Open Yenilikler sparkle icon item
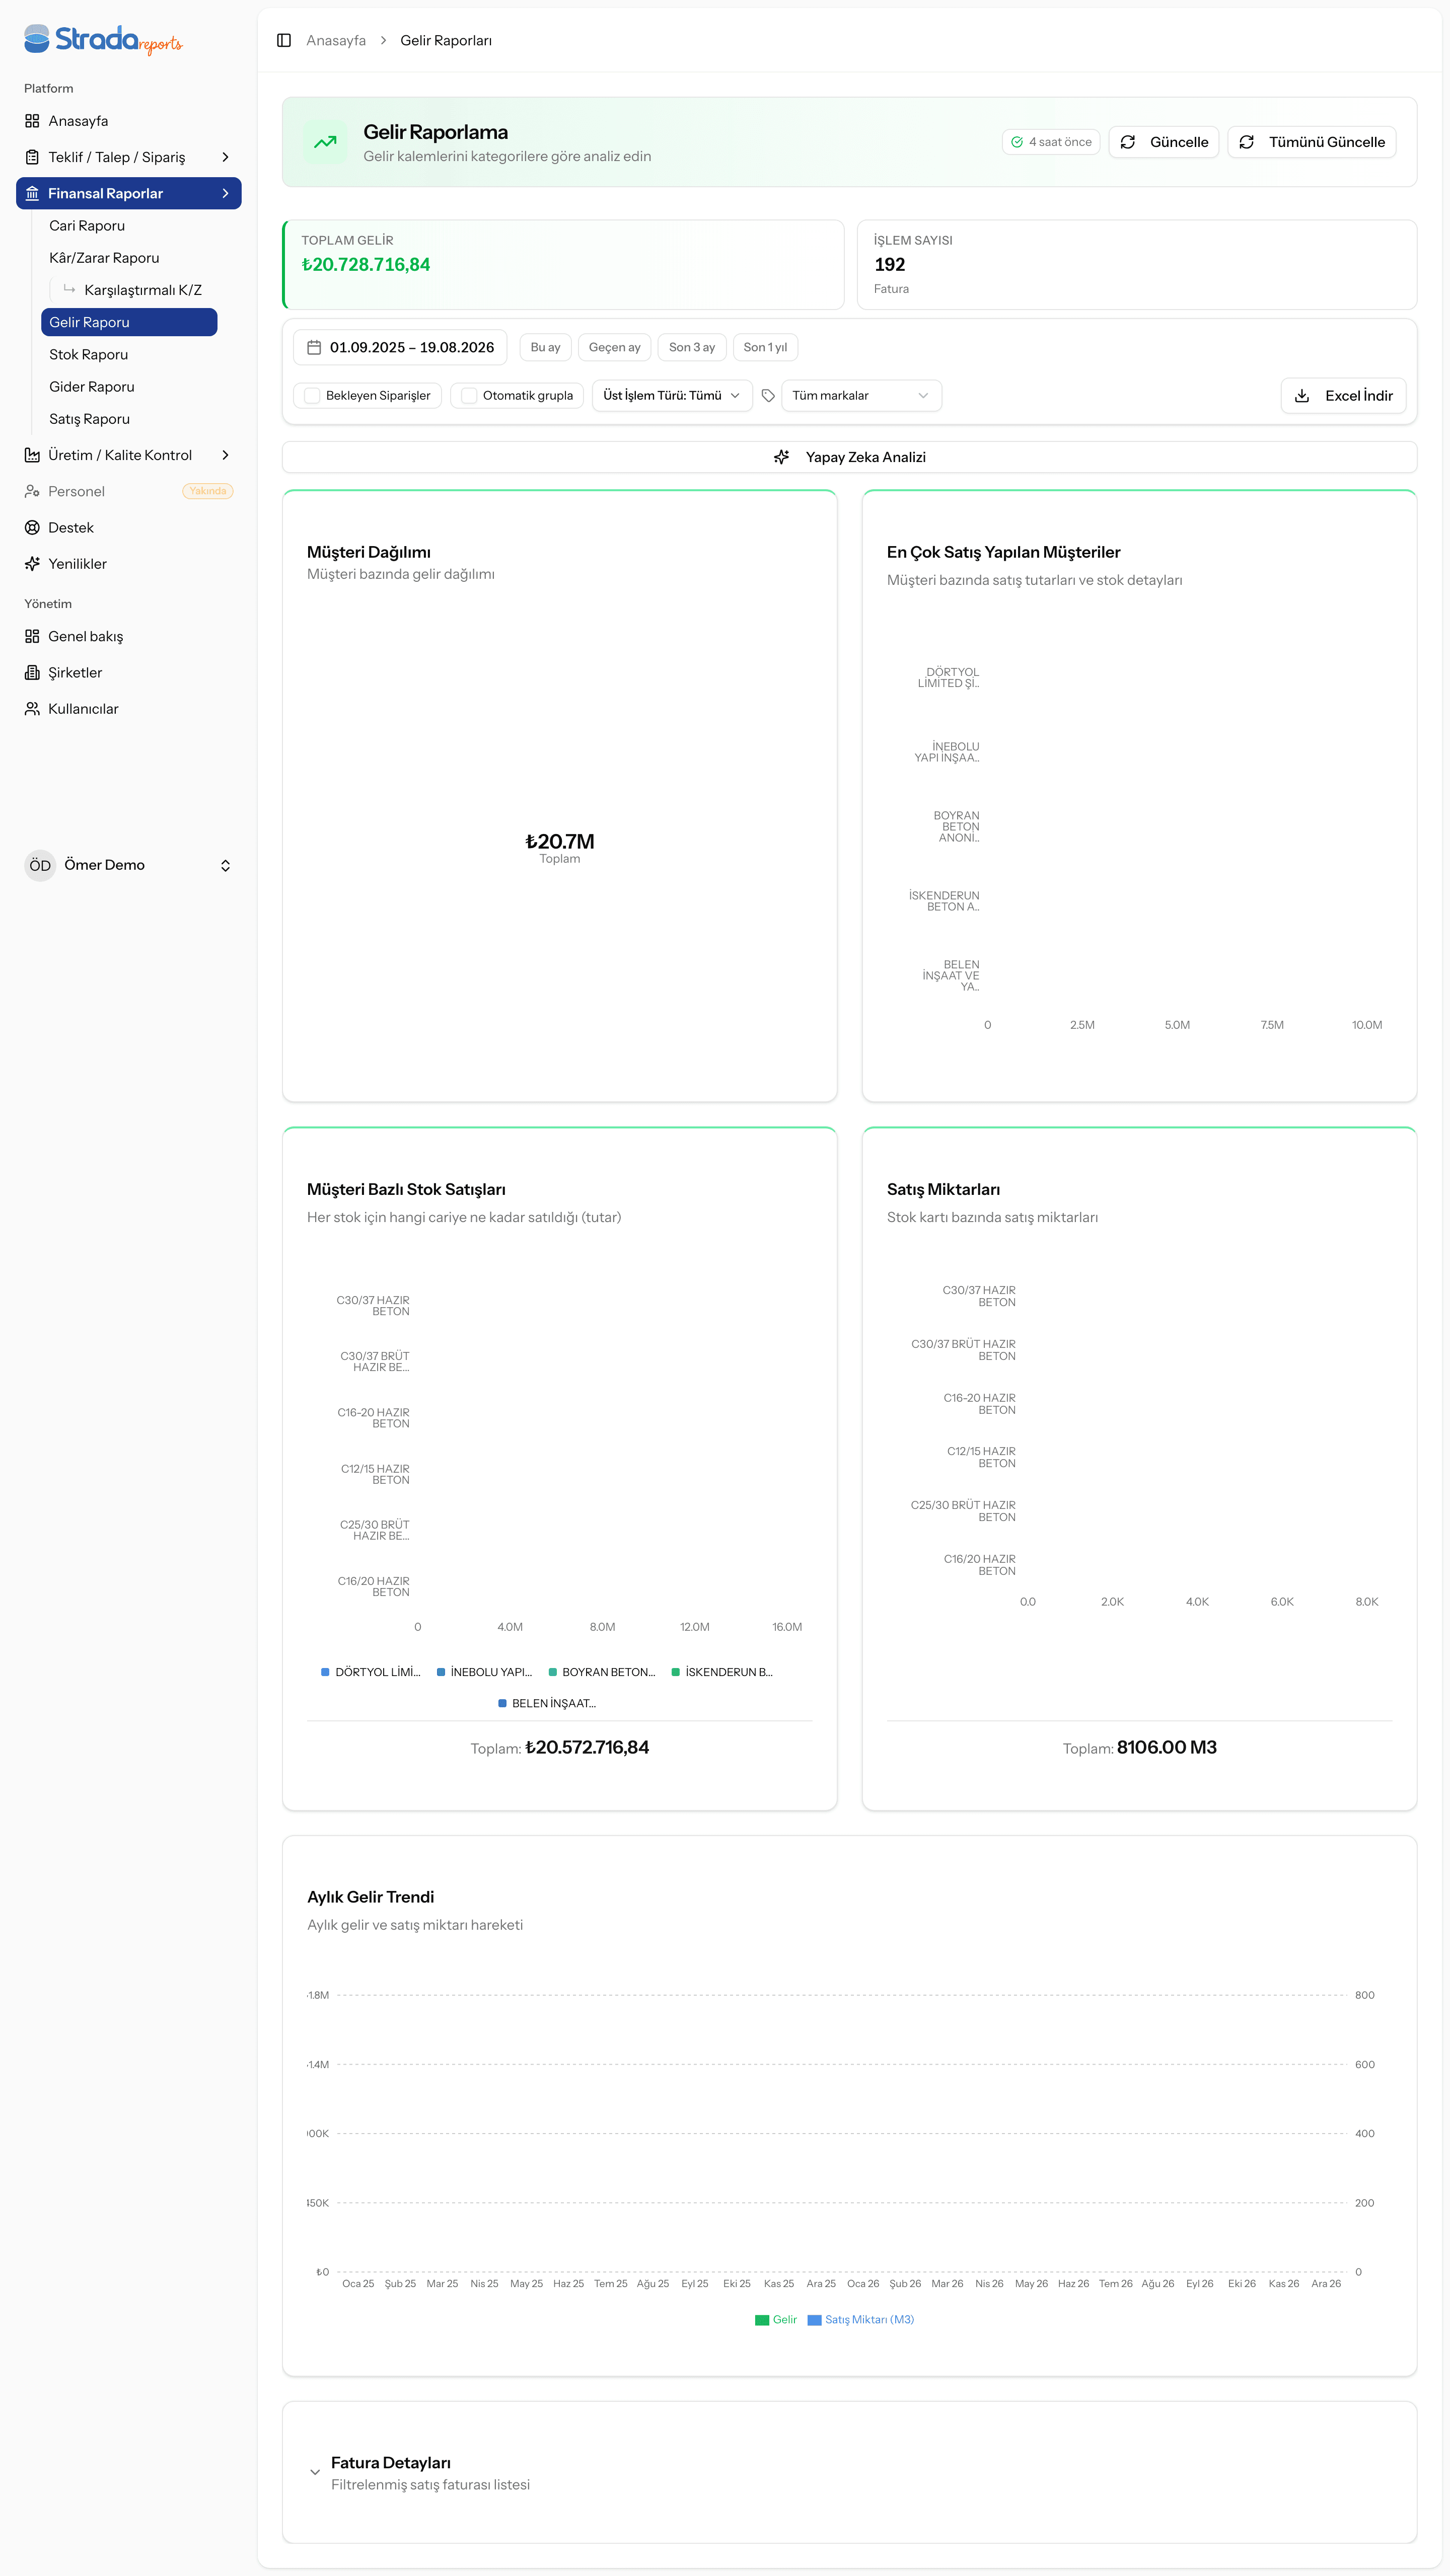This screenshot has height=2576, width=1450. (x=32, y=564)
